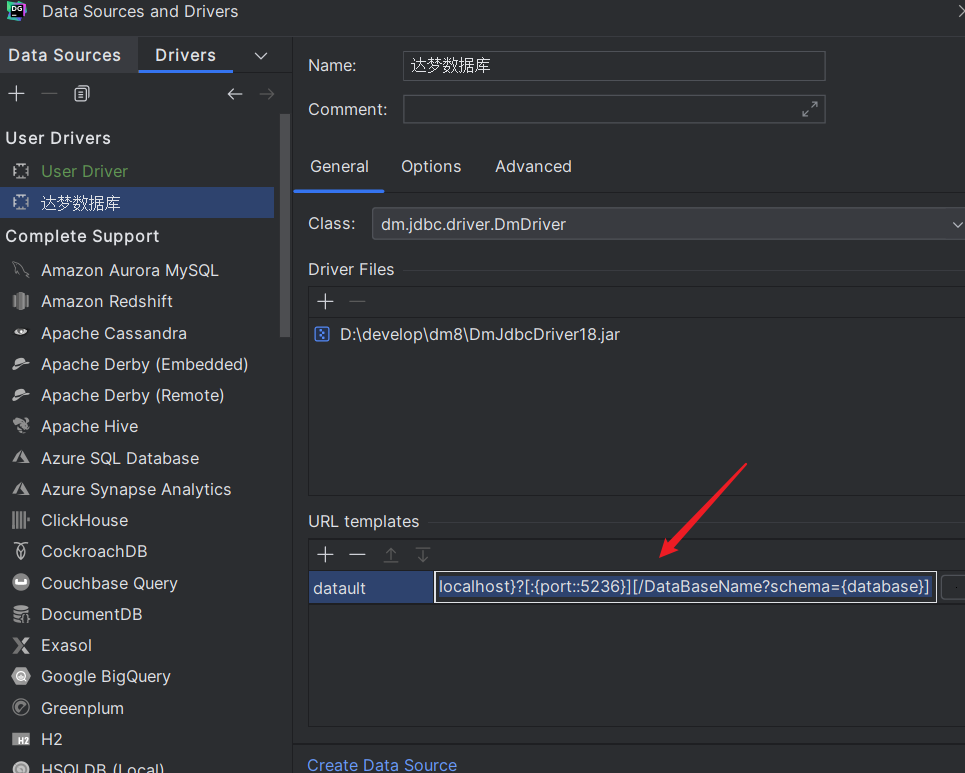Click the Apache Cassandra eye icon
The width and height of the screenshot is (965, 773).
click(x=21, y=332)
